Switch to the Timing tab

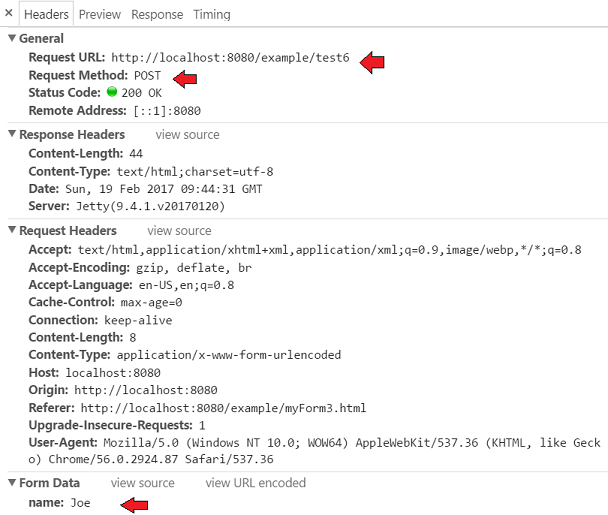(211, 14)
